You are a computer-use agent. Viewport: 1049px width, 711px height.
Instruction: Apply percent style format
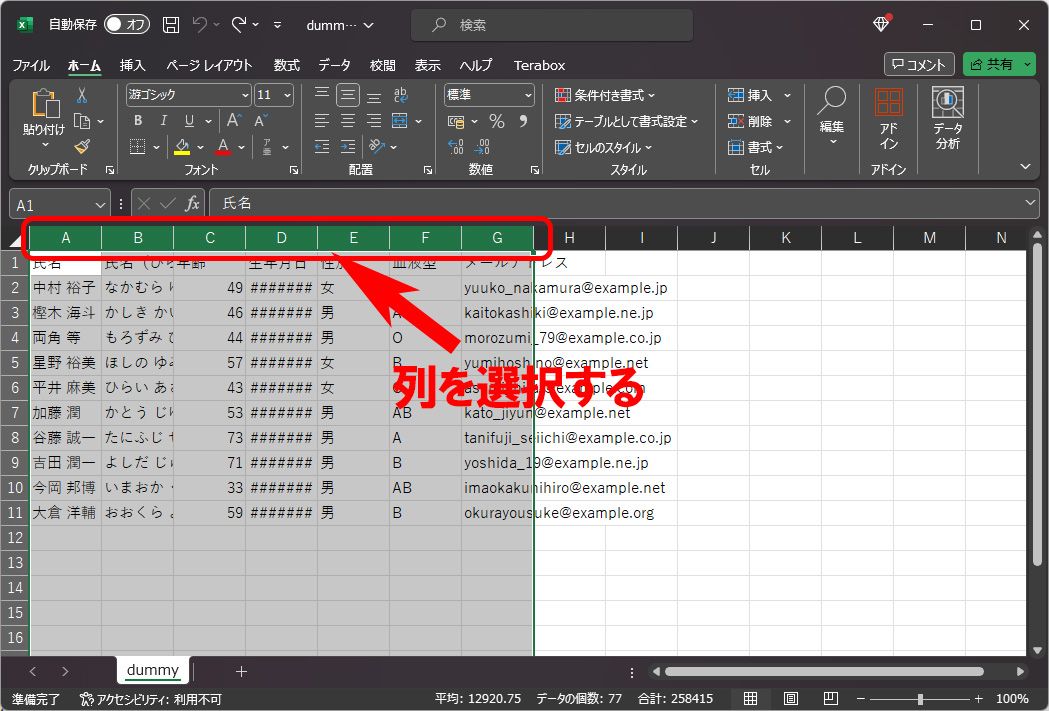pyautogui.click(x=496, y=121)
